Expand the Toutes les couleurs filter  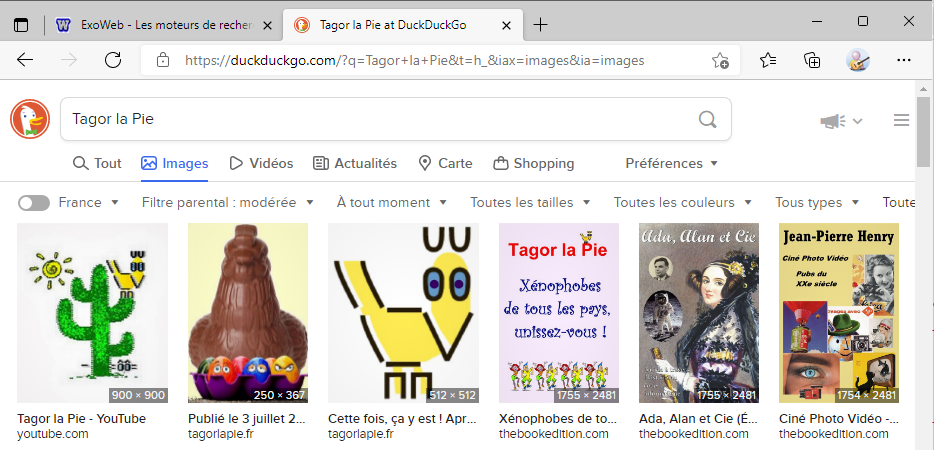point(681,203)
